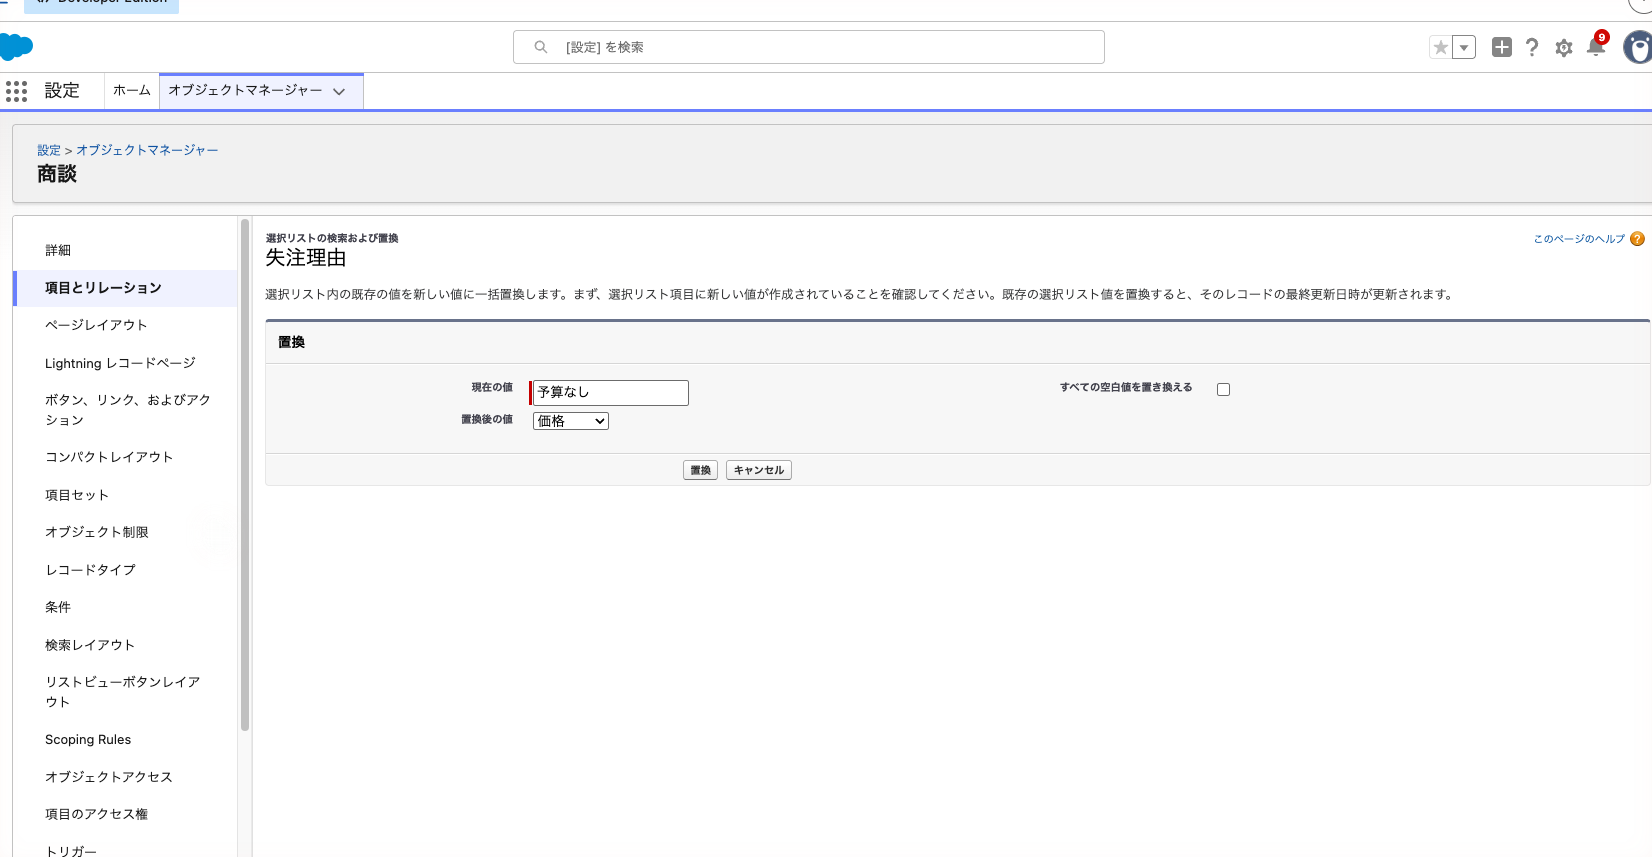Open the App Launcher grid icon
1652x857 pixels.
[x=16, y=91]
